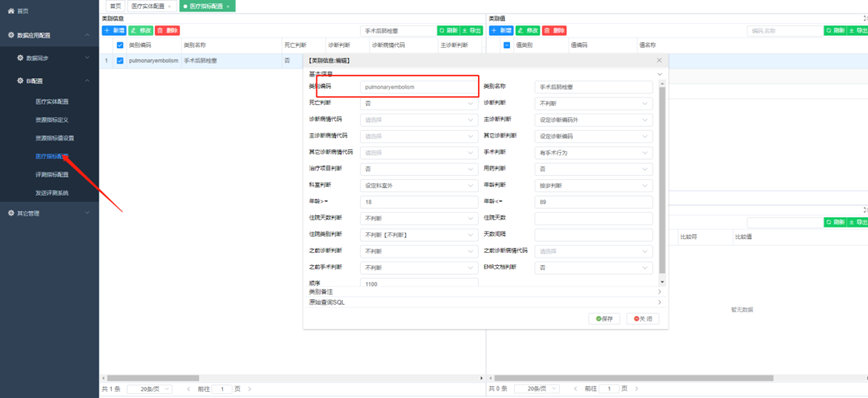868x398 pixels.
Task: Click the 类别名称 input field
Action: coord(594,87)
